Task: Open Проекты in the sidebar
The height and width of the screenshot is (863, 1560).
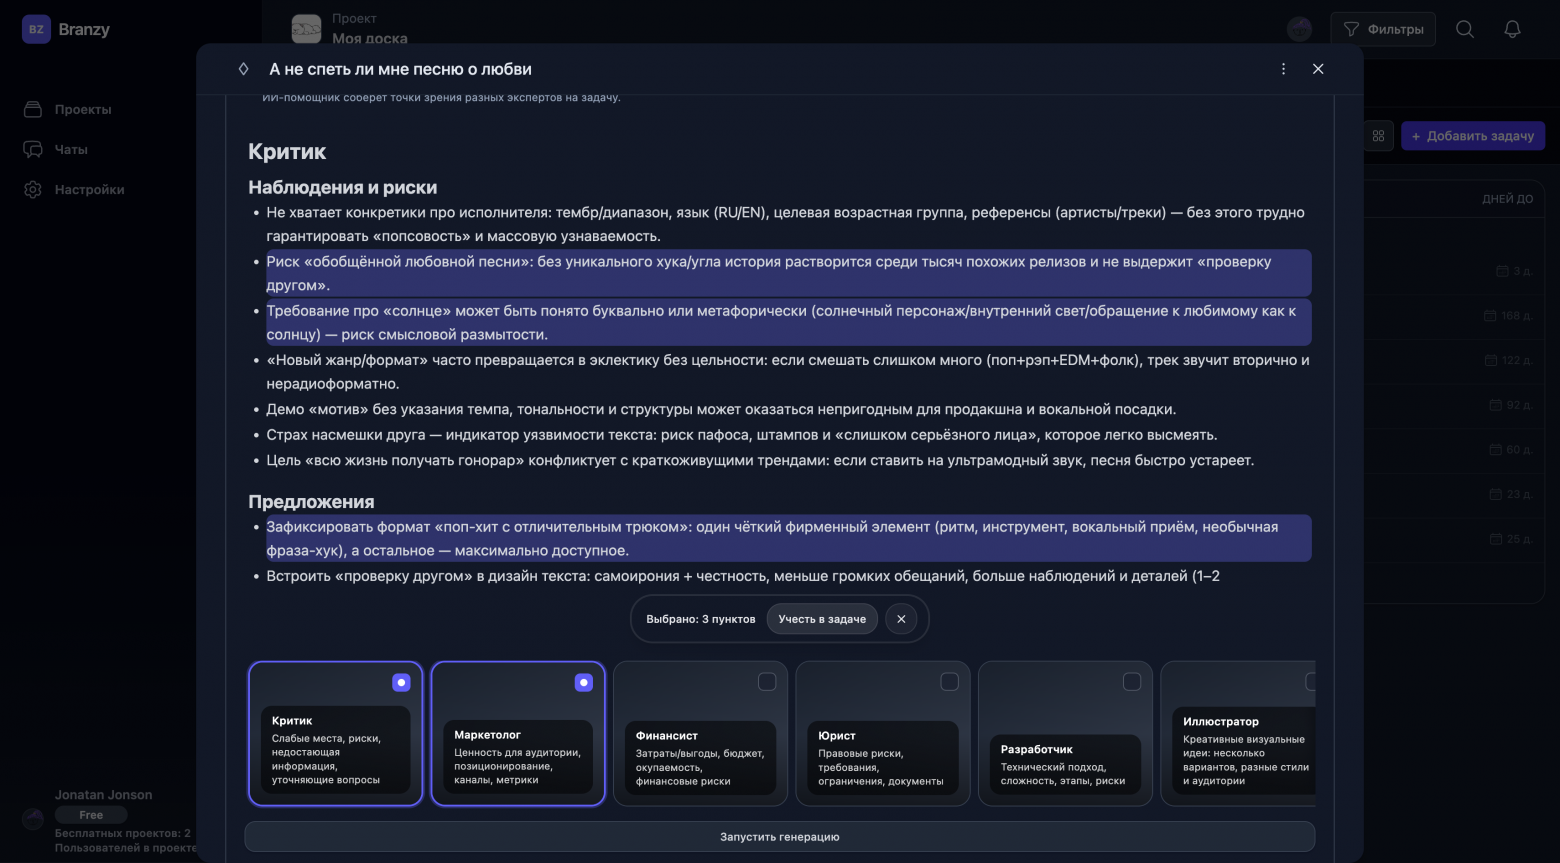Action: (82, 109)
